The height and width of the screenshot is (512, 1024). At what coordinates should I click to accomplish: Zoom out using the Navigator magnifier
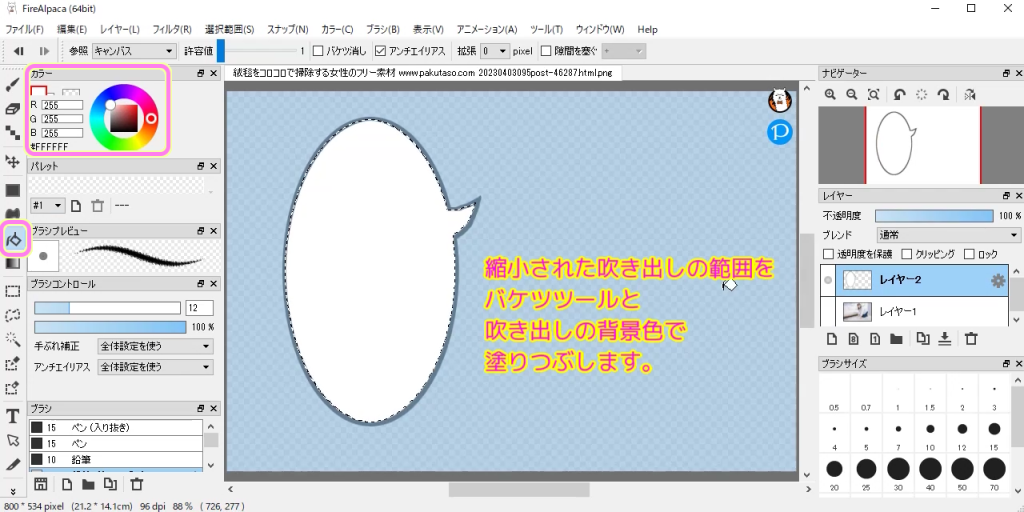852,95
